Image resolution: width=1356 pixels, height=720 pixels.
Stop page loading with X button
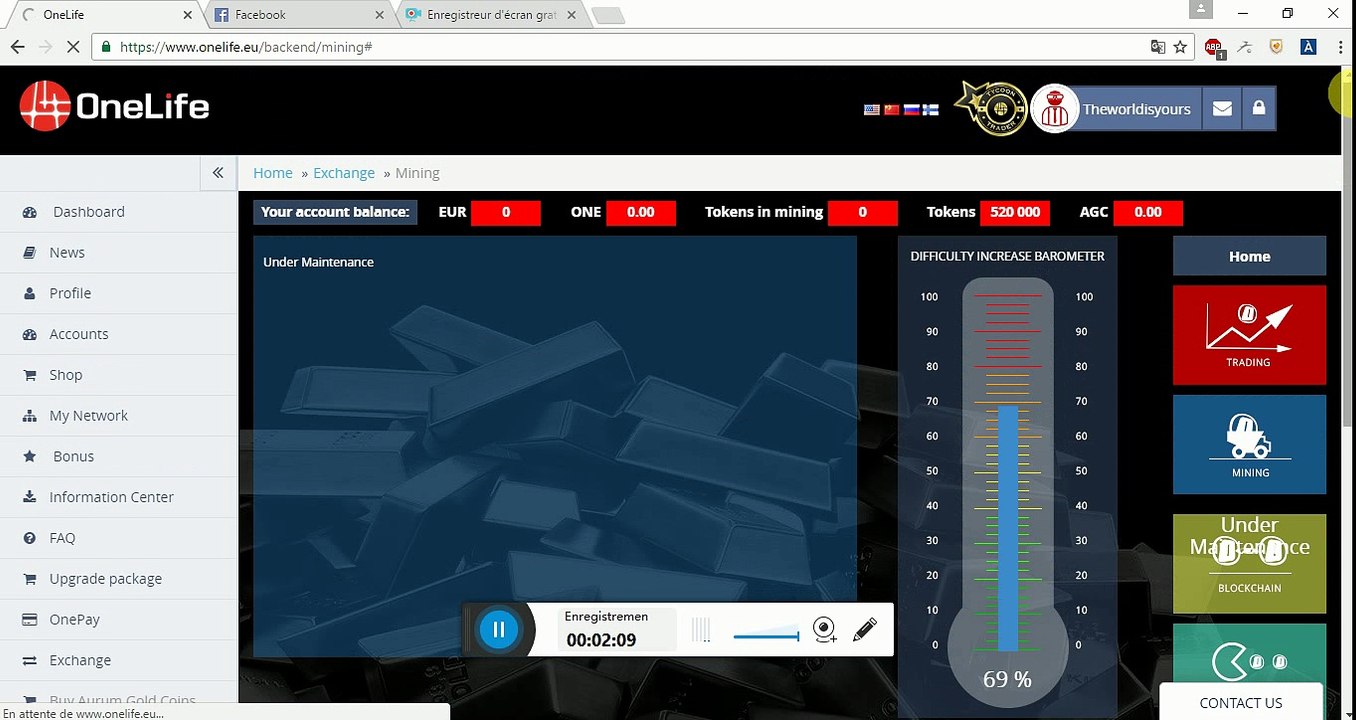(x=73, y=47)
